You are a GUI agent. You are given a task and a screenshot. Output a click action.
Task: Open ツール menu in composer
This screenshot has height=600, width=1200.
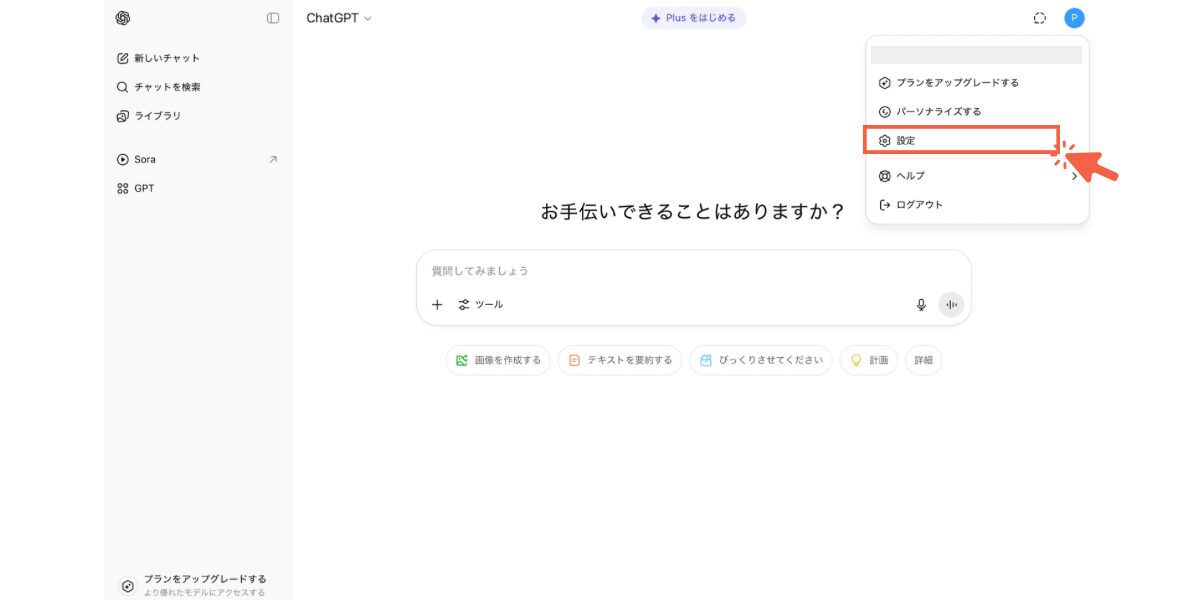click(x=481, y=305)
